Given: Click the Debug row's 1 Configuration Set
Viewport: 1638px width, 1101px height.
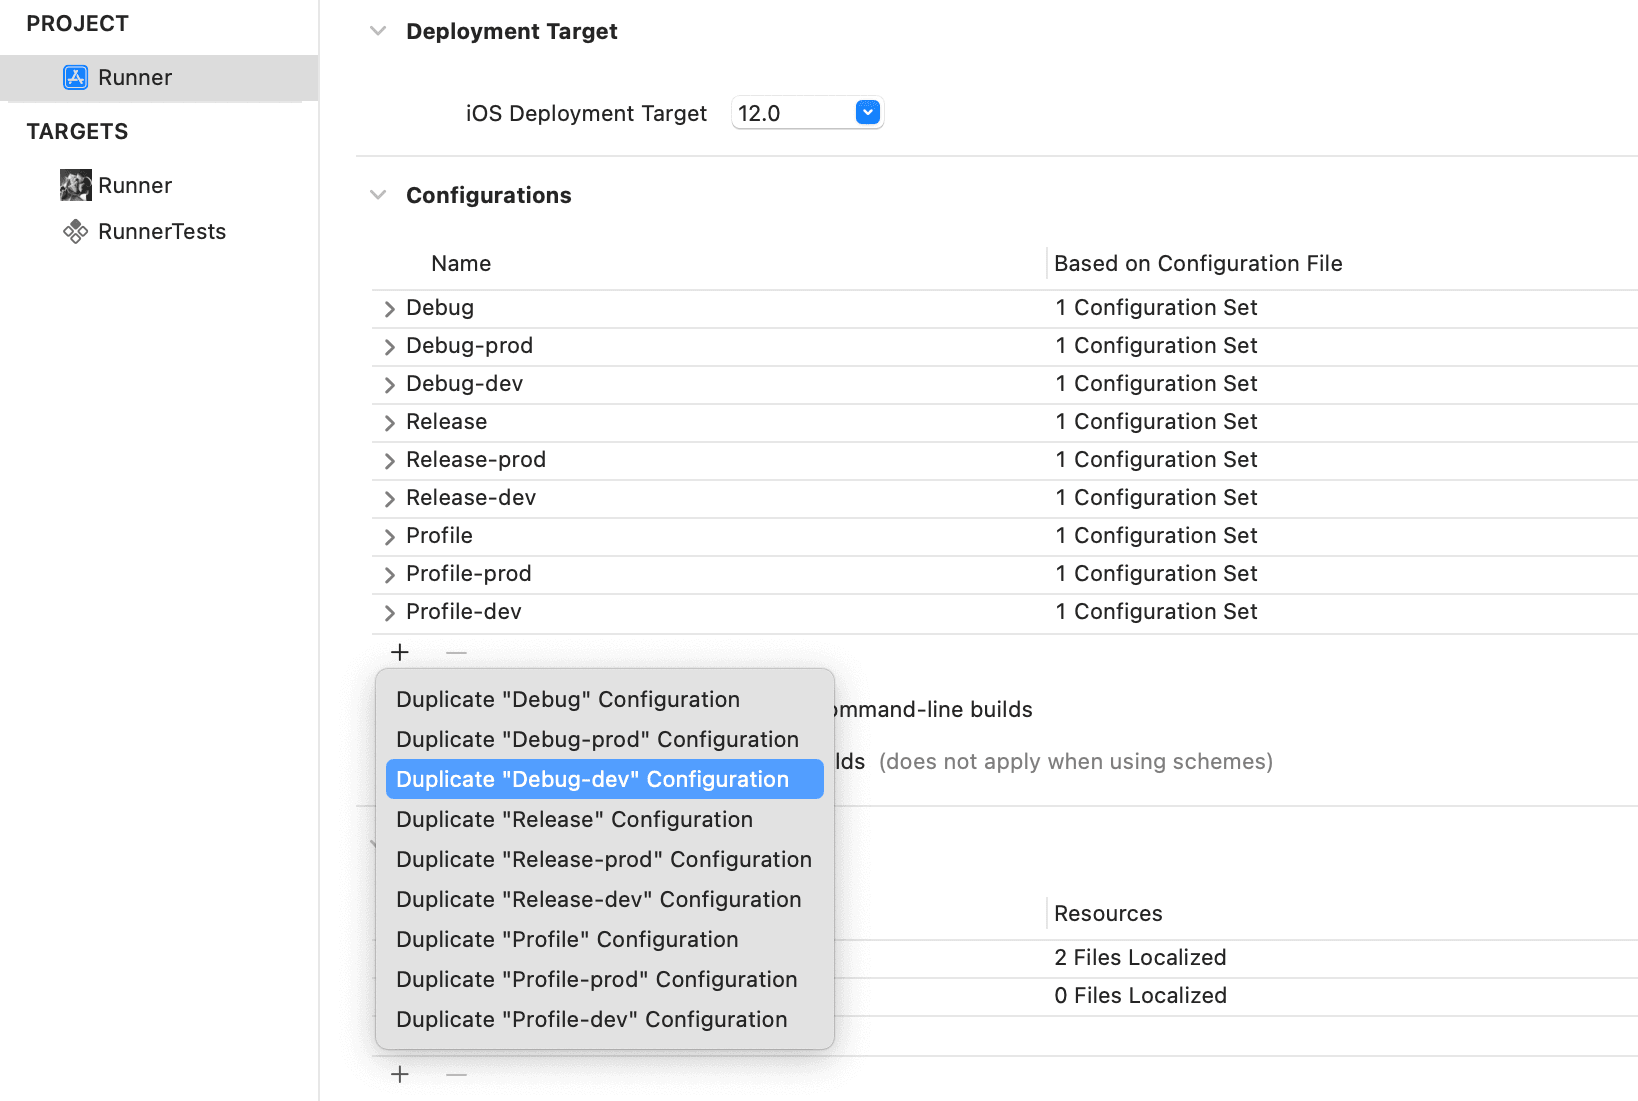Looking at the screenshot, I should 1156,307.
